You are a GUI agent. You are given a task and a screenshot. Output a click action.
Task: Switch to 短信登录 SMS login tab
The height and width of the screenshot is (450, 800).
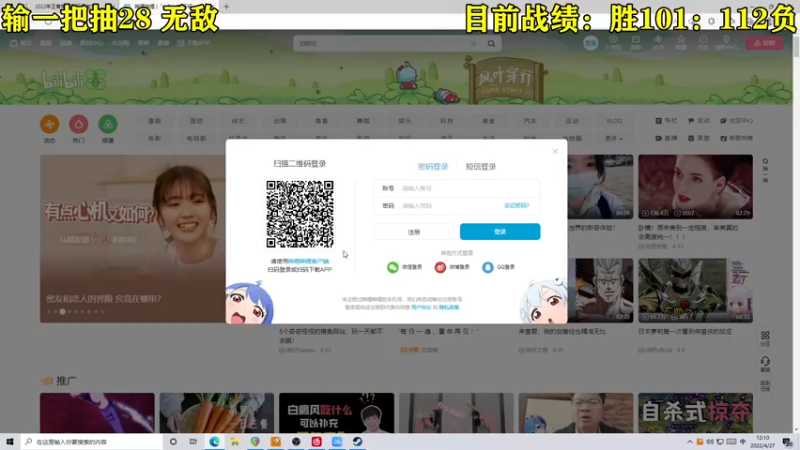481,166
